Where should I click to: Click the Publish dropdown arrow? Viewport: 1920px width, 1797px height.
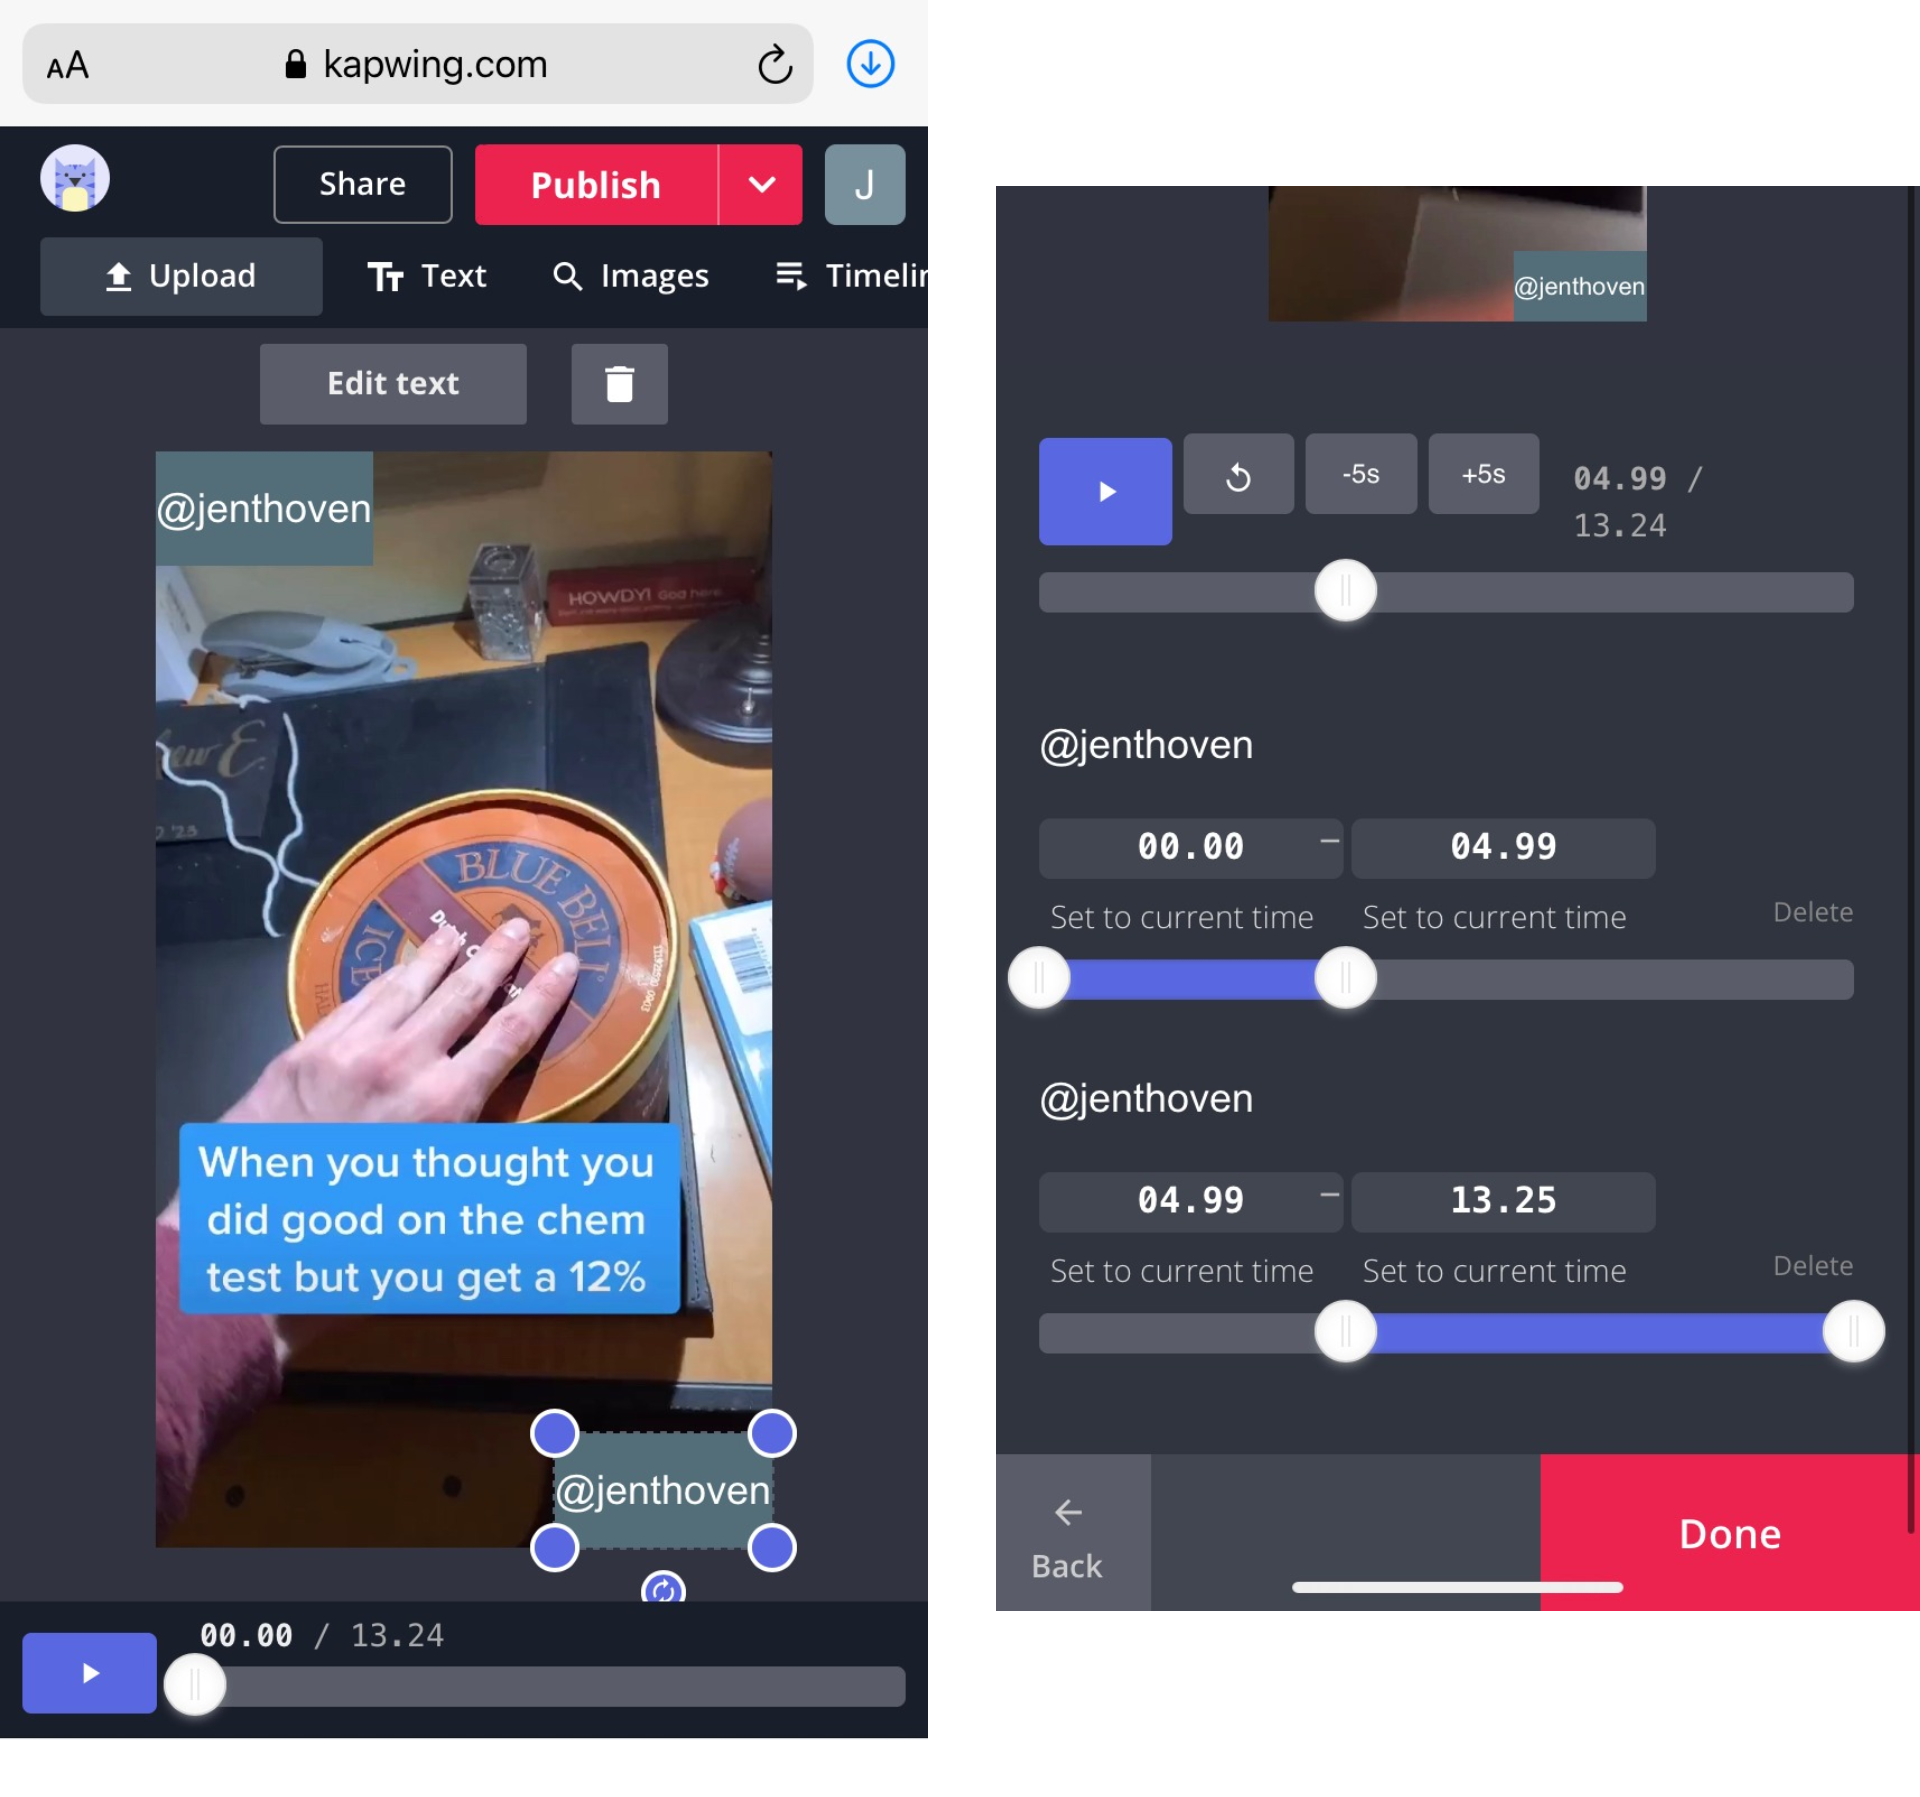[763, 184]
